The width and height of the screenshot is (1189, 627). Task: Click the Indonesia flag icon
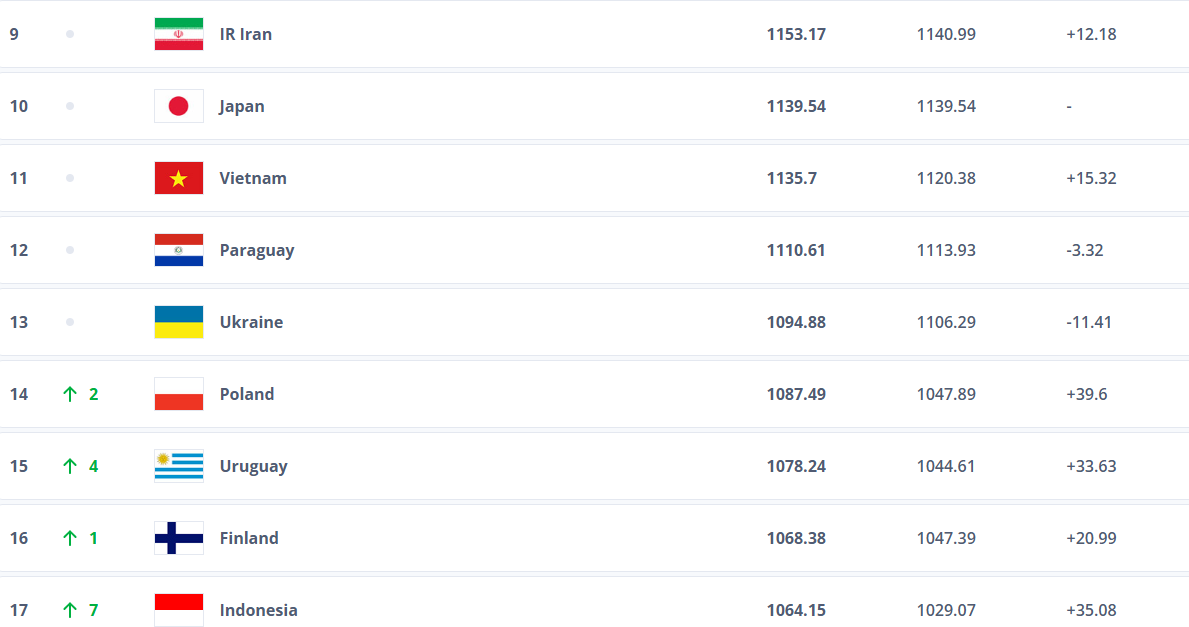tap(179, 609)
